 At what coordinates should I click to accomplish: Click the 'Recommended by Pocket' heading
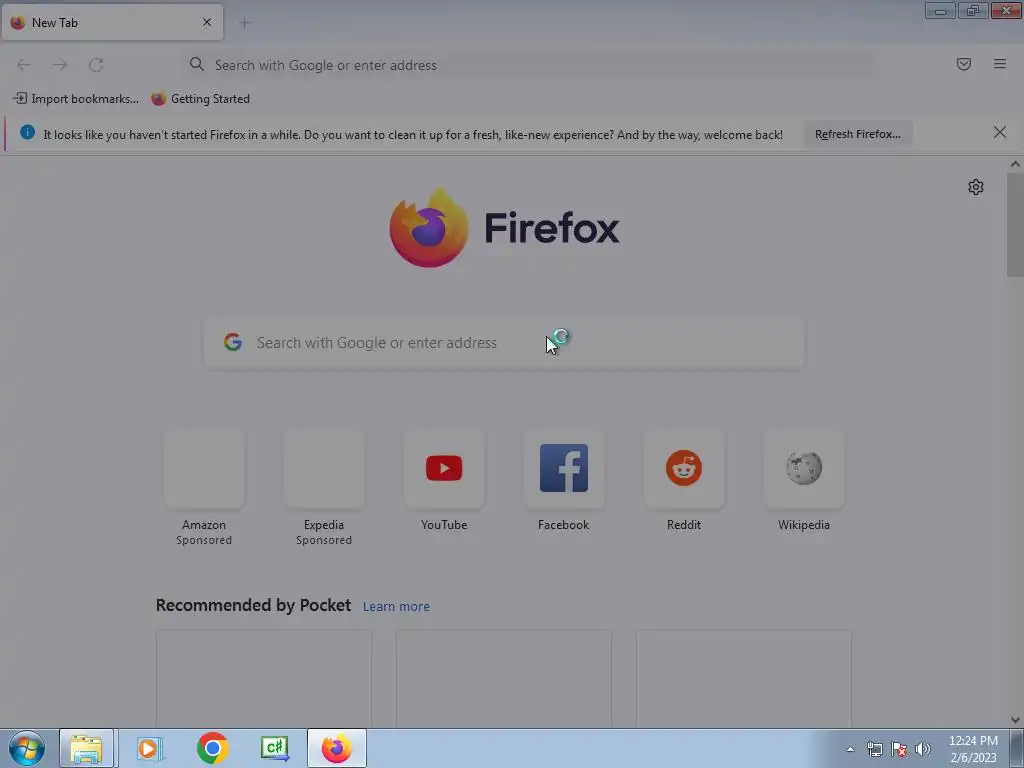[253, 605]
